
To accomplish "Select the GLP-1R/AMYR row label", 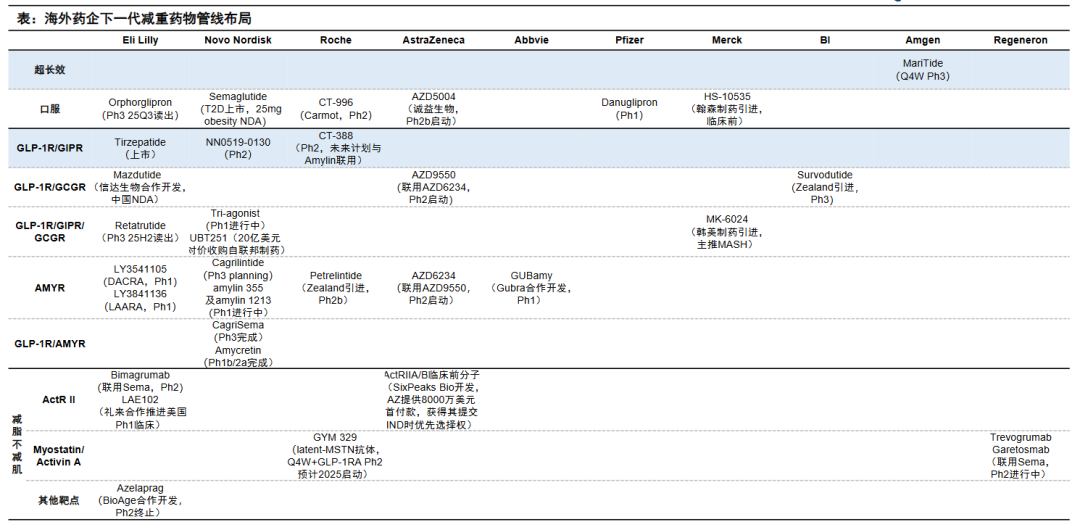I will [x=50, y=343].
